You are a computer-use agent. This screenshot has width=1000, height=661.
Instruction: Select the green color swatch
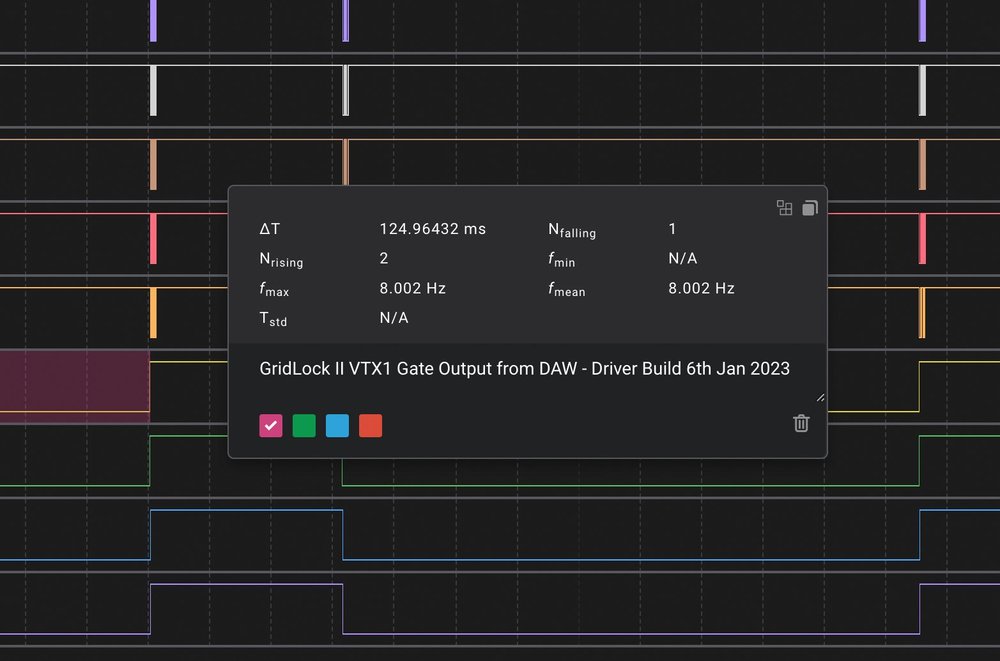tap(304, 425)
